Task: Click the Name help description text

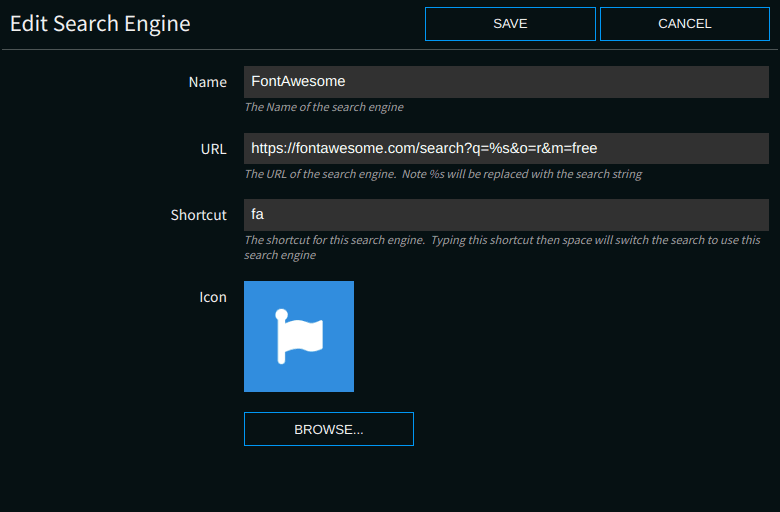Action: click(323, 107)
